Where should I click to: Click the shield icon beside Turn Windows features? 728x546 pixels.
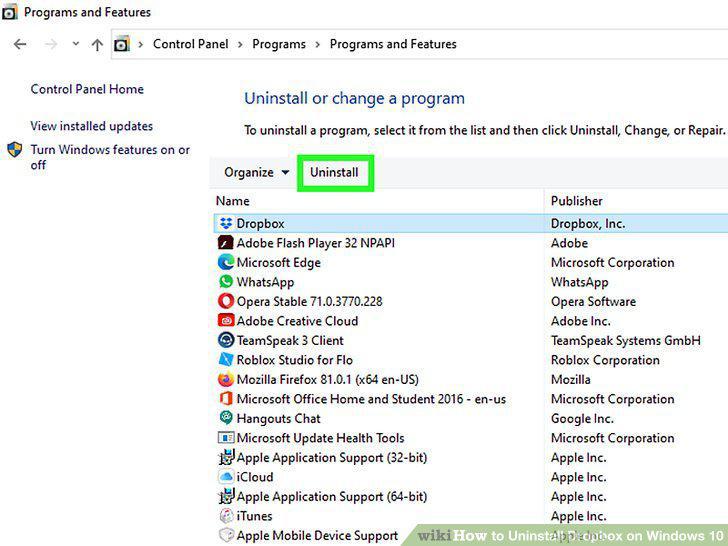click(x=15, y=150)
